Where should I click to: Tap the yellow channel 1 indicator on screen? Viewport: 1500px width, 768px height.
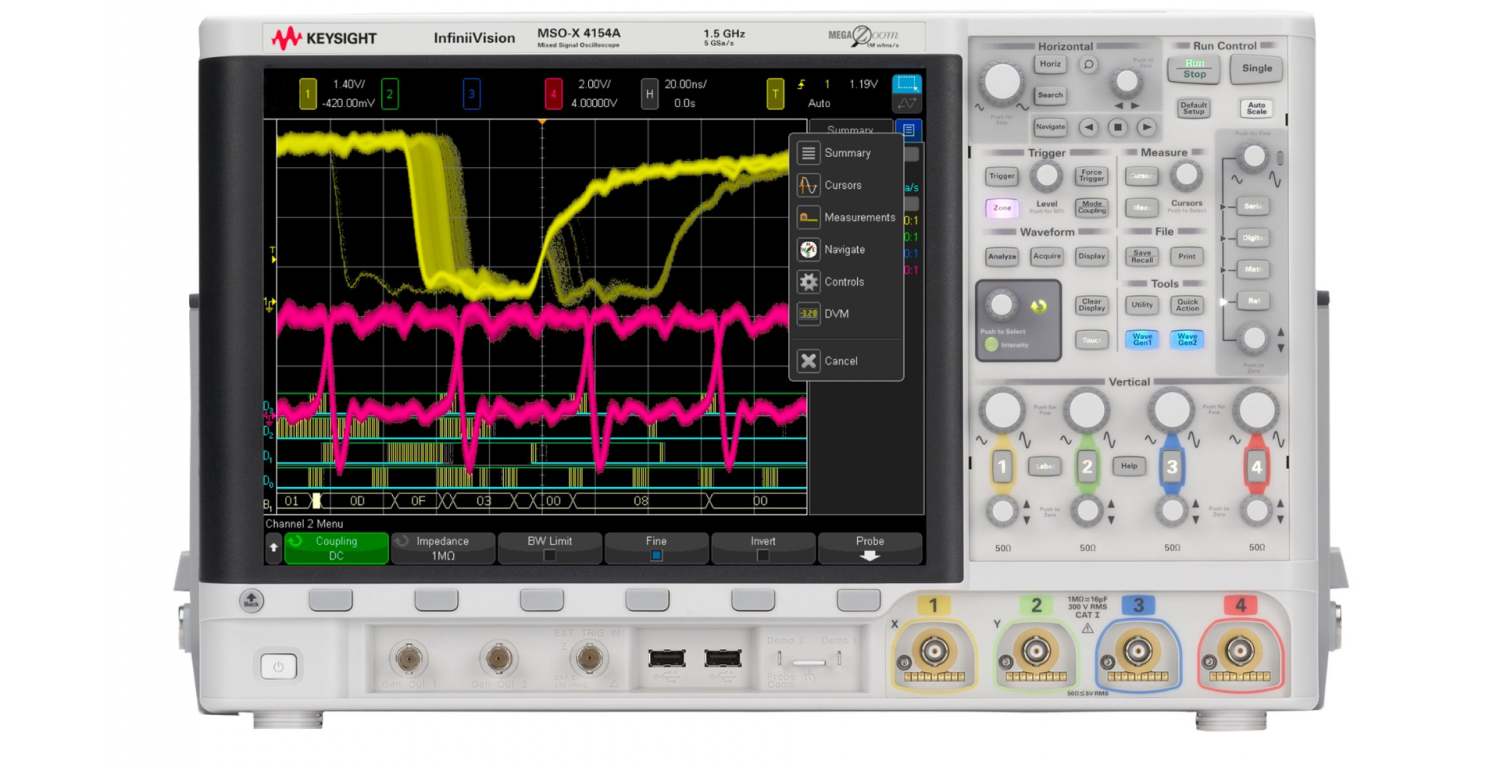(x=308, y=94)
